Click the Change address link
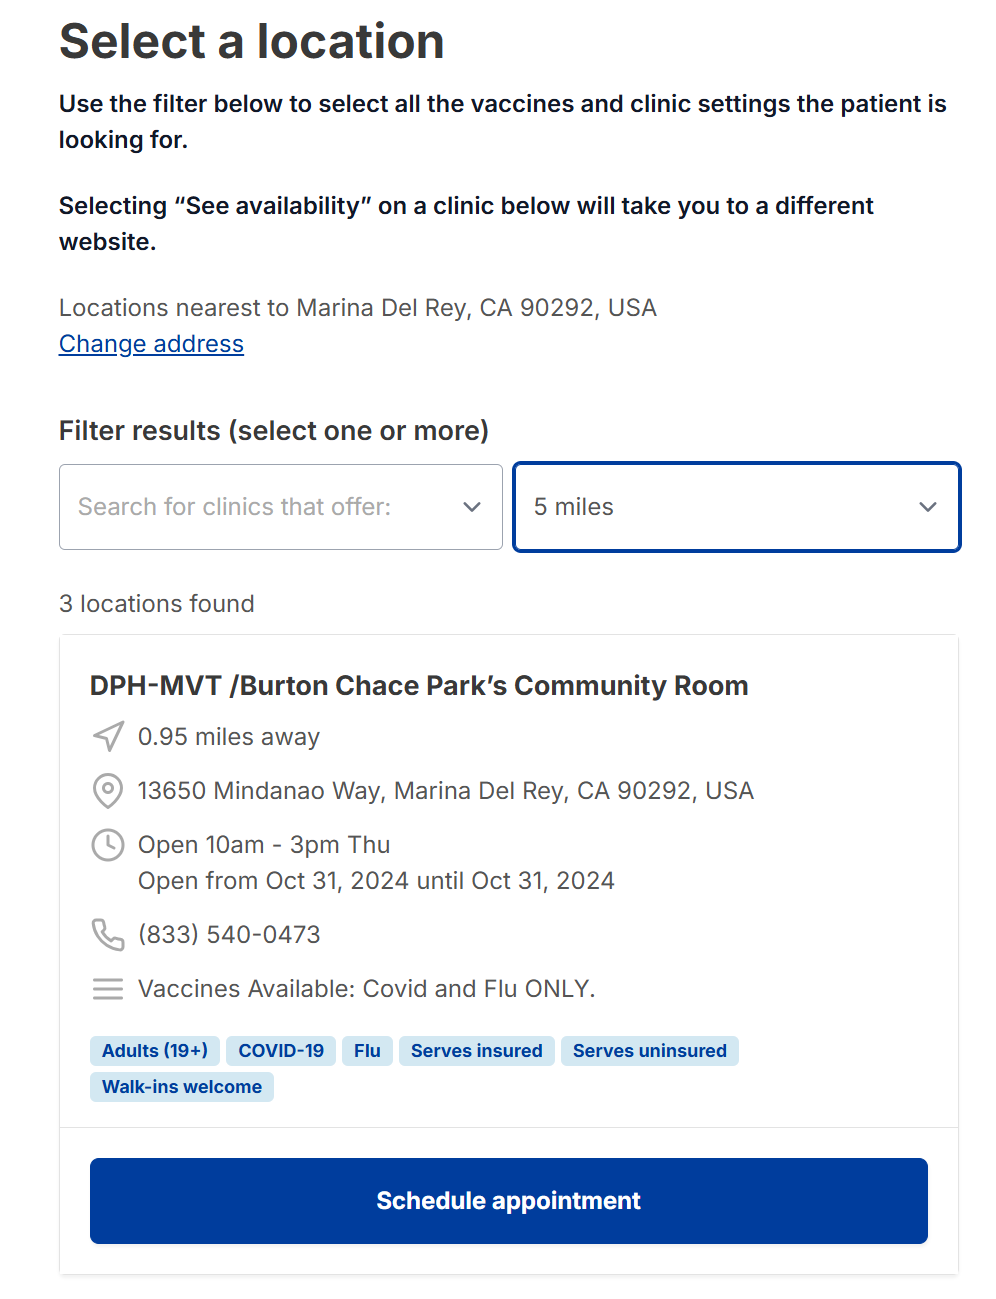The height and width of the screenshot is (1299, 996). point(151,344)
